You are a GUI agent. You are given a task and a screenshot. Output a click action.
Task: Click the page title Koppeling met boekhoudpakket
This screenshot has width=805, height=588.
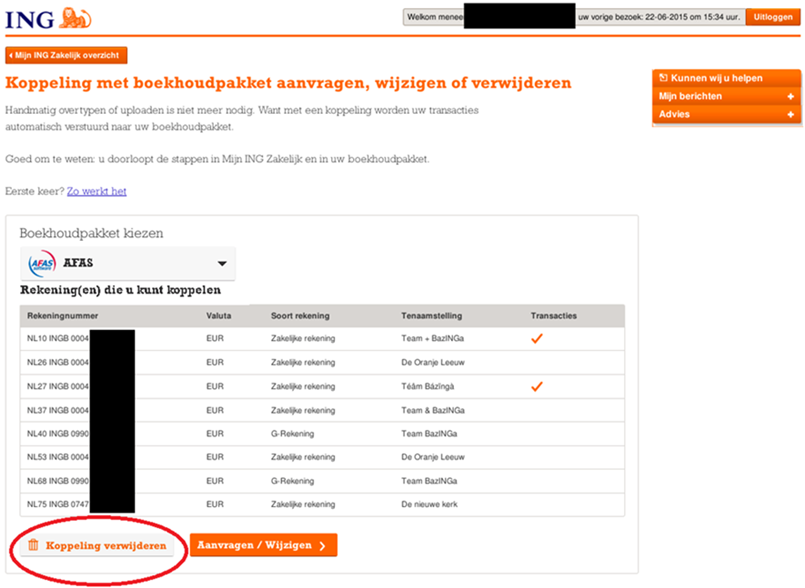[x=288, y=83]
